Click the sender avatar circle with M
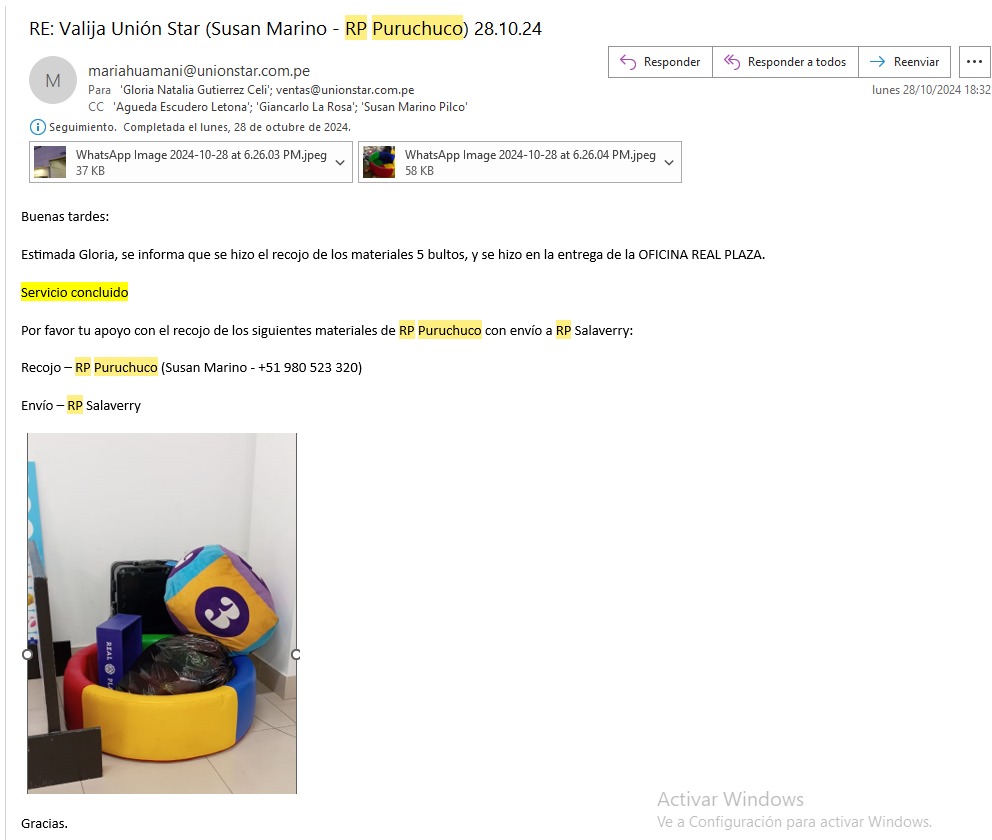The image size is (992, 840). click(53, 80)
